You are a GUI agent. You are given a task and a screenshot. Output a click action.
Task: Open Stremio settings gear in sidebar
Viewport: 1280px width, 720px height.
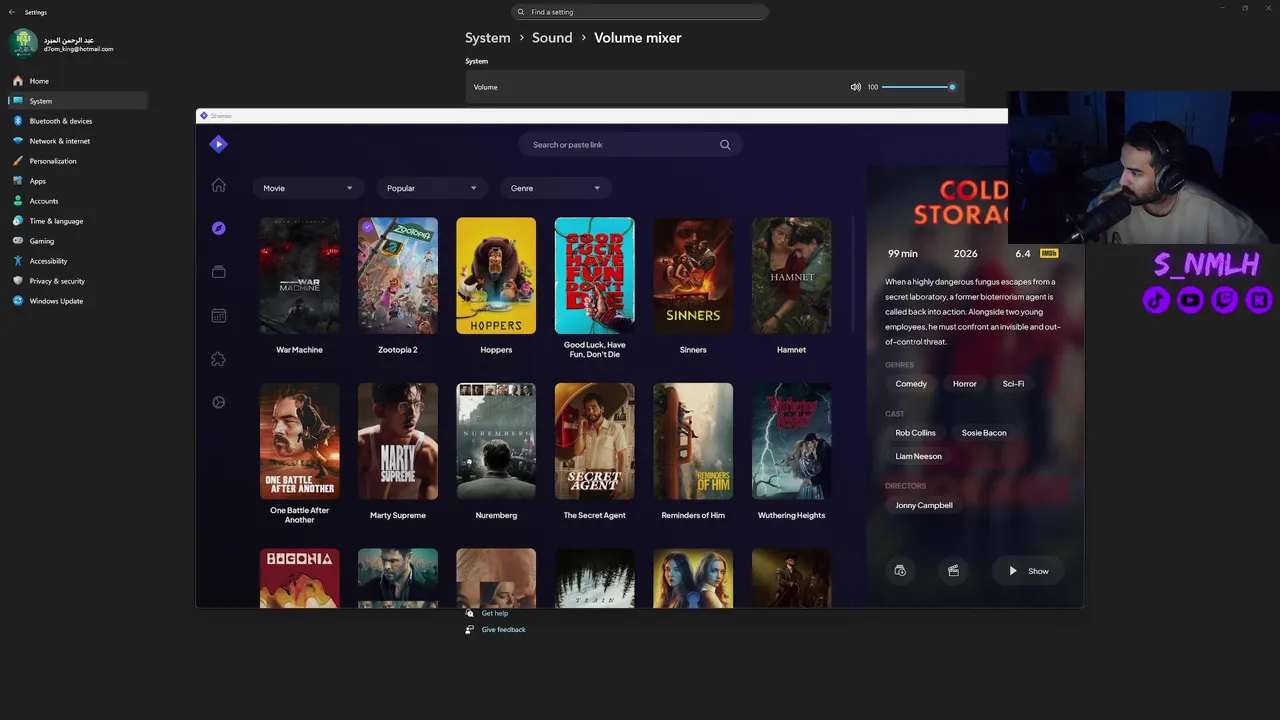click(x=219, y=402)
